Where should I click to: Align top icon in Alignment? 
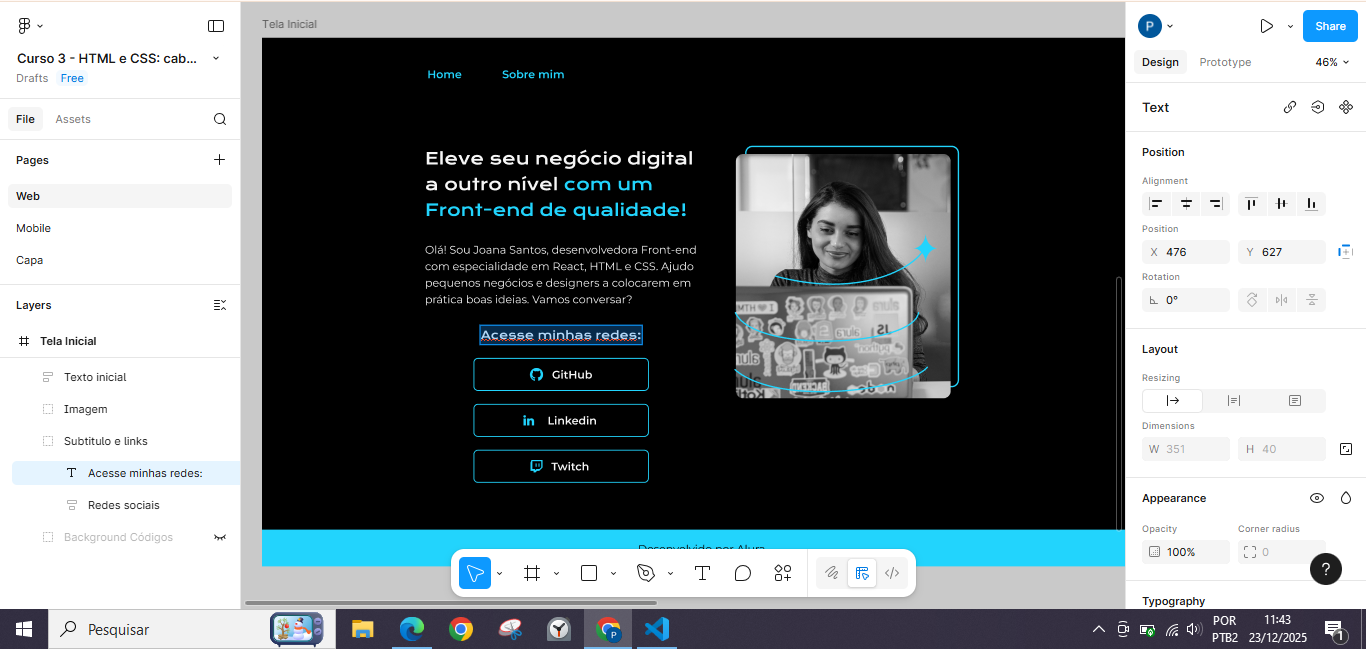(1251, 204)
